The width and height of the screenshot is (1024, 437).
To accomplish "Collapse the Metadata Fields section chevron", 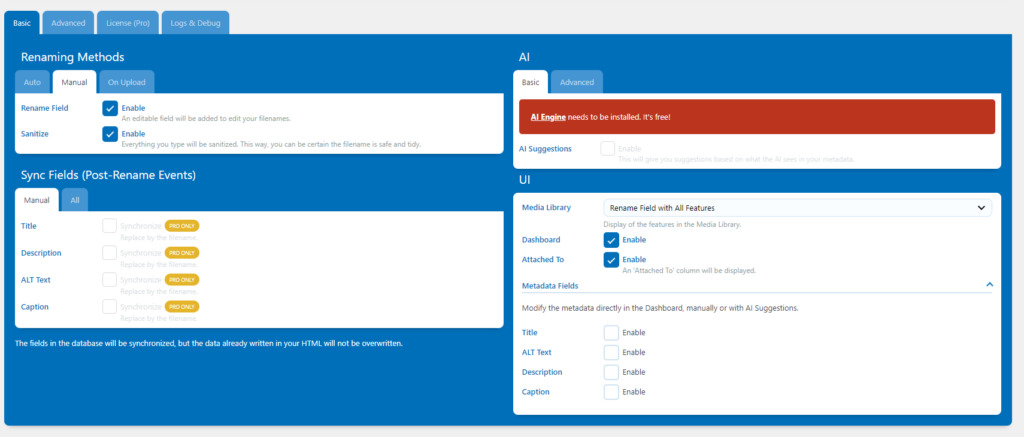I will click(x=989, y=285).
